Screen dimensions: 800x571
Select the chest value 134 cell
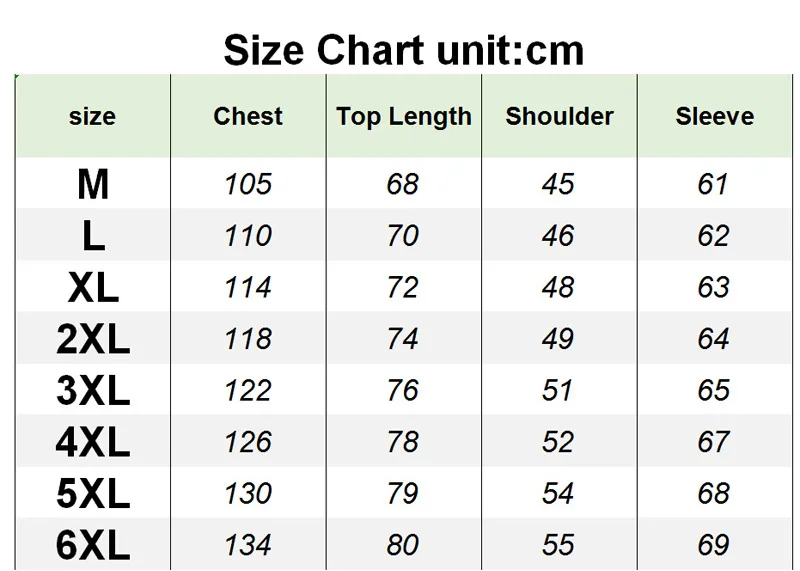pos(248,545)
